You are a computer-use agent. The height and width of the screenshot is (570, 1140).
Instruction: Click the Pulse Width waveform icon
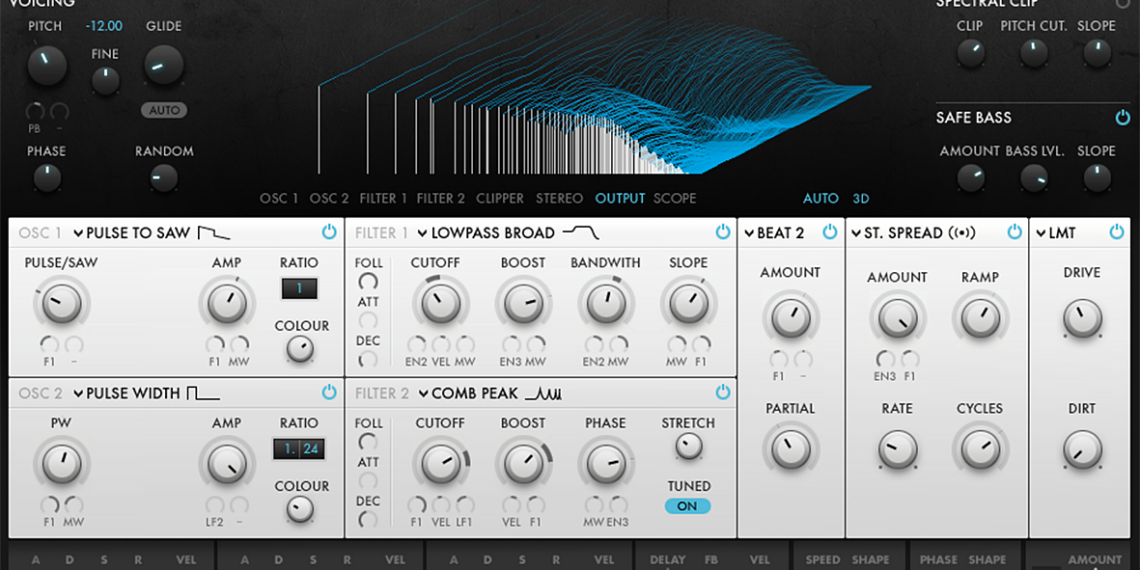203,393
